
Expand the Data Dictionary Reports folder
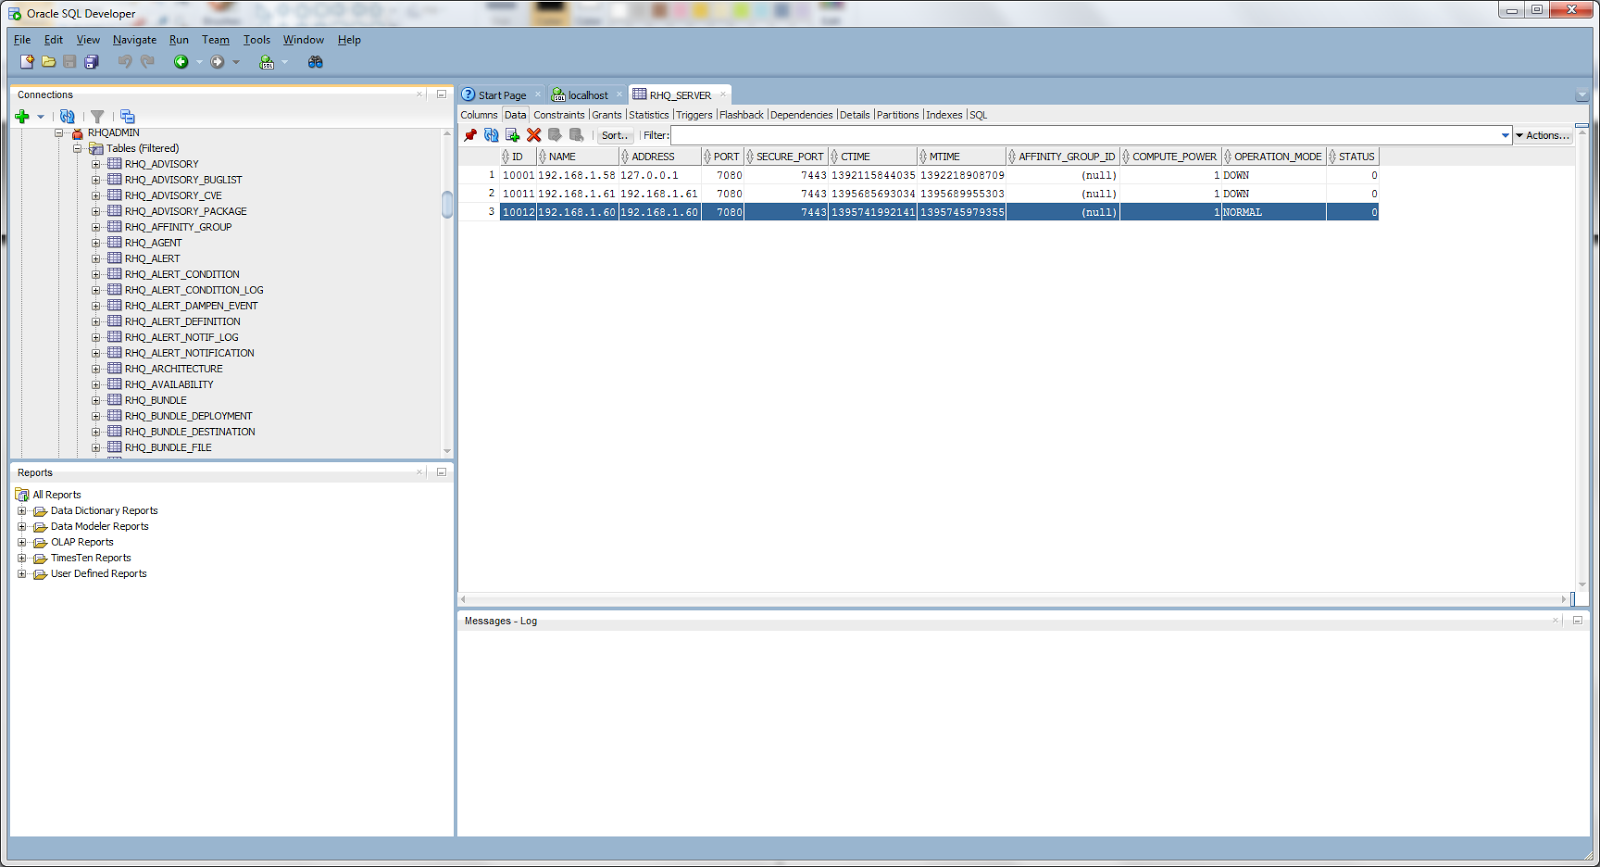(x=22, y=511)
